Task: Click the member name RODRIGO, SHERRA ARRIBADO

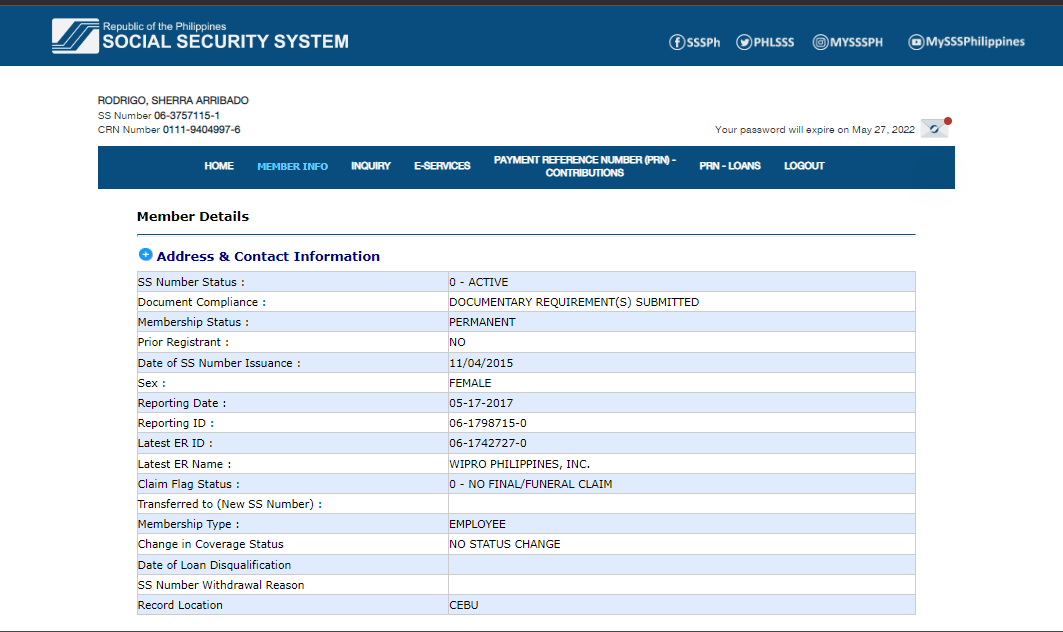Action: pos(173,101)
